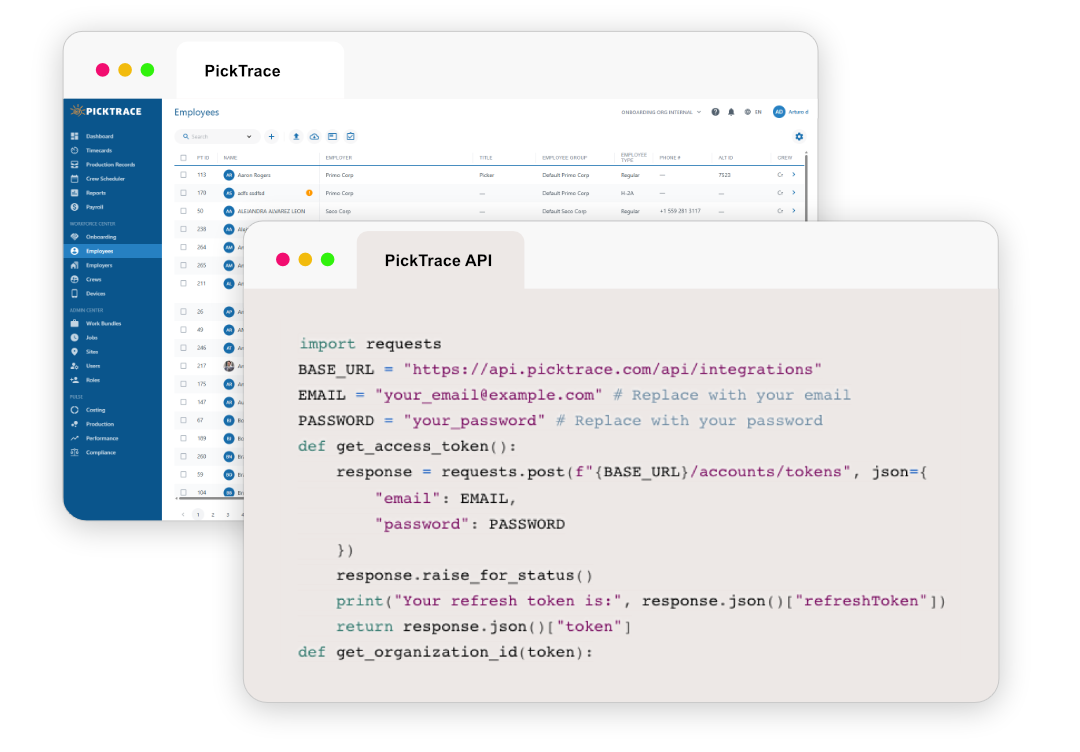This screenshot has width=1080, height=752.
Task: Go to page 2 of employees
Action: point(212,514)
